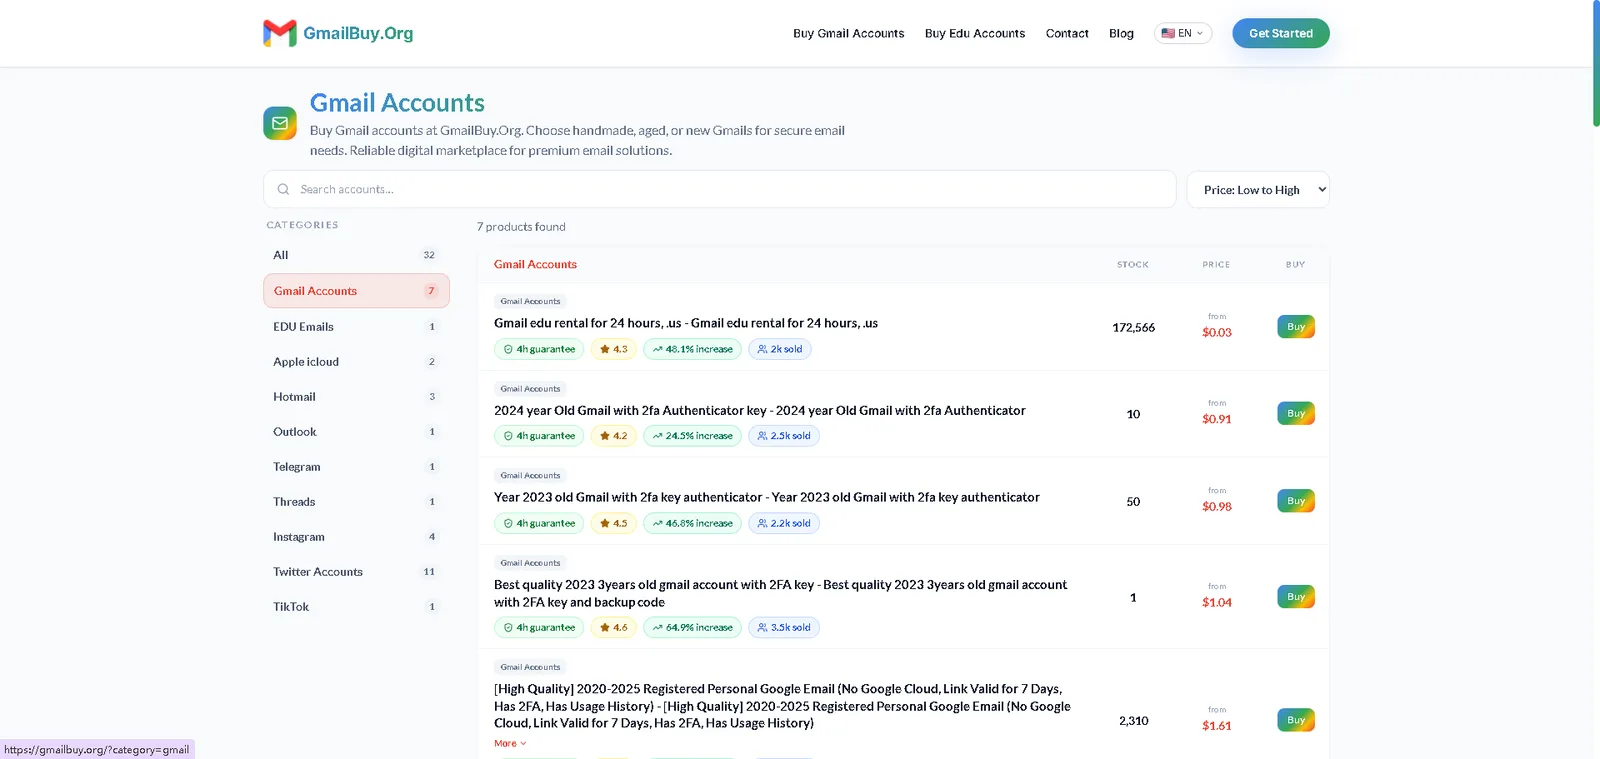Viewport: 1600px width, 759px height.
Task: Click the green mail envelope icon beside Gmail Accounts heading
Action: click(x=280, y=123)
